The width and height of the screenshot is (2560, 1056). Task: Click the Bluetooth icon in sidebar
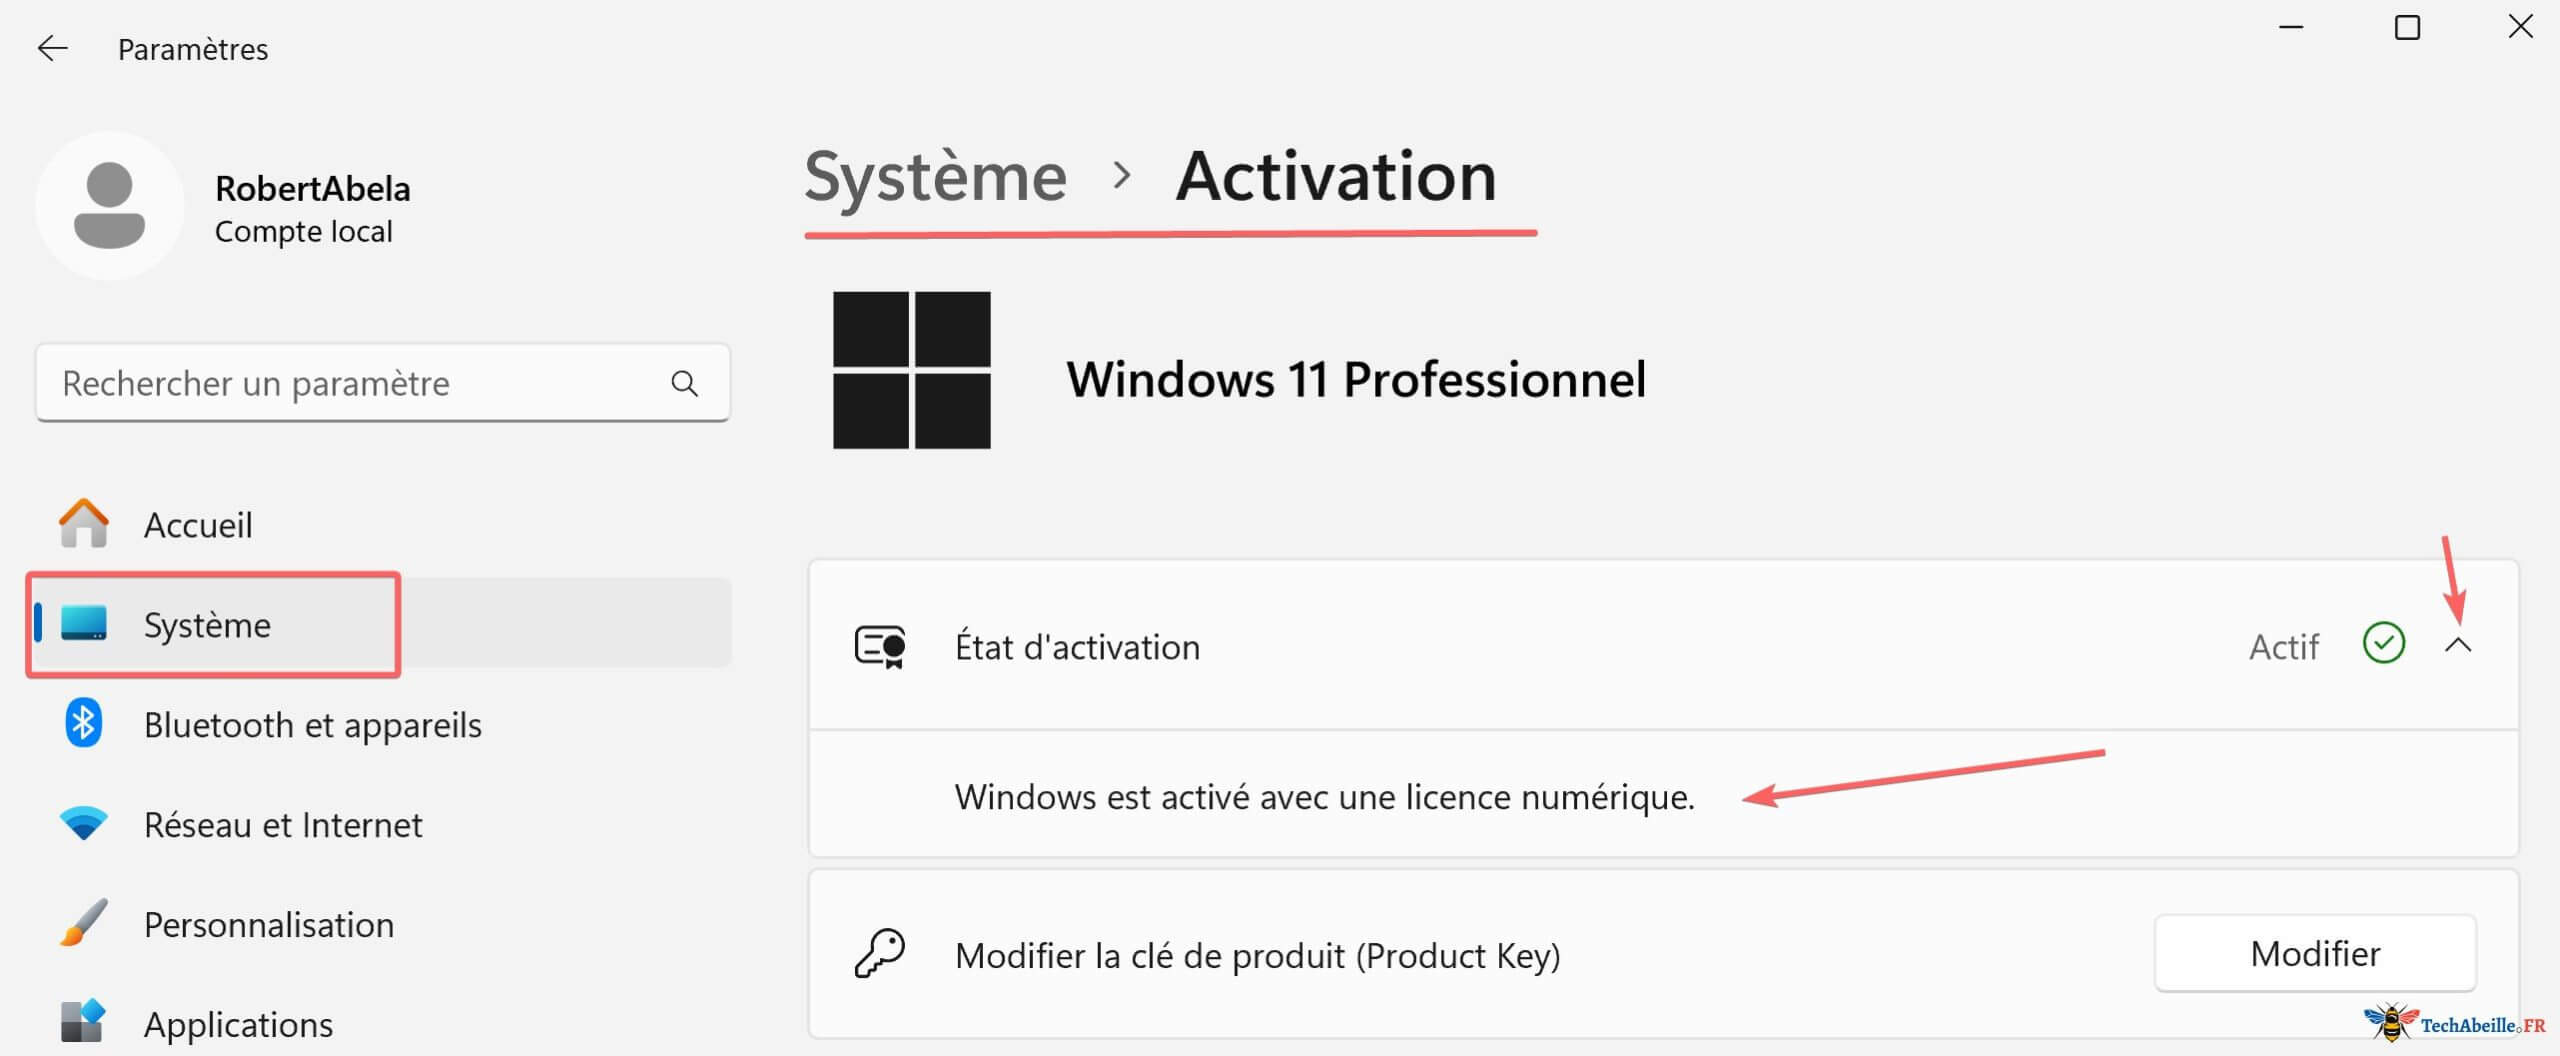[84, 723]
